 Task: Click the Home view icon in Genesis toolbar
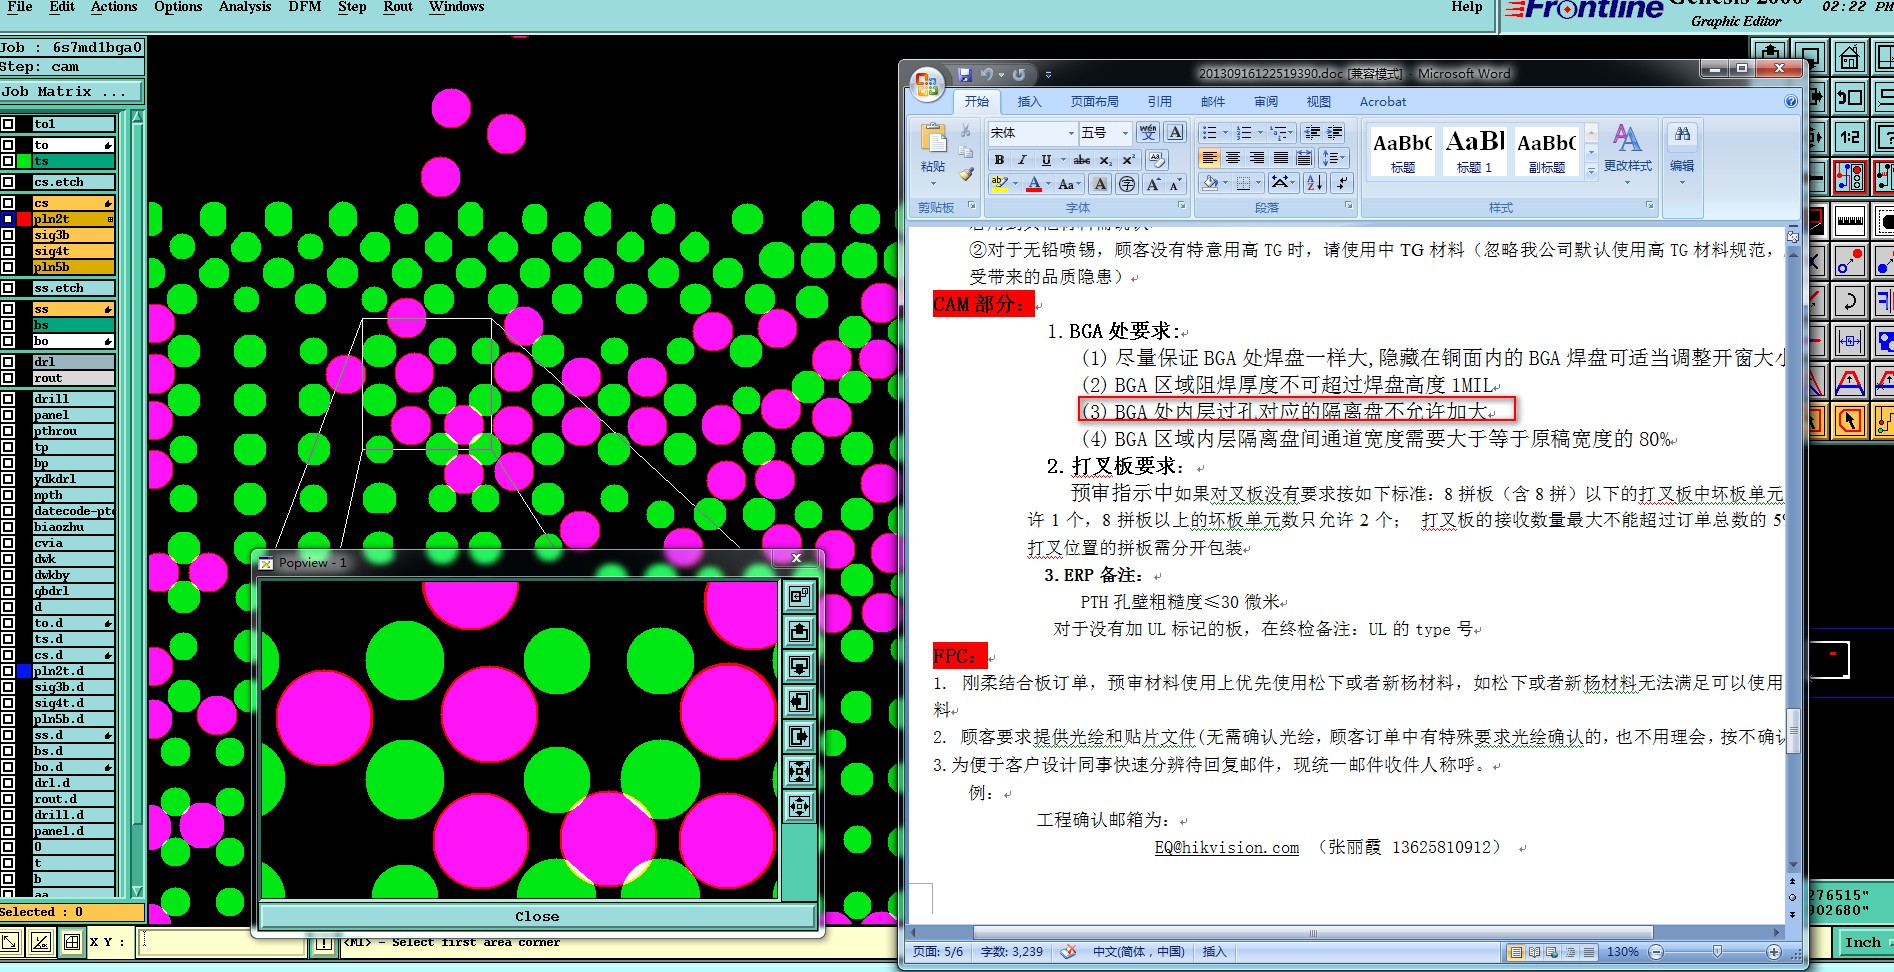[1850, 56]
